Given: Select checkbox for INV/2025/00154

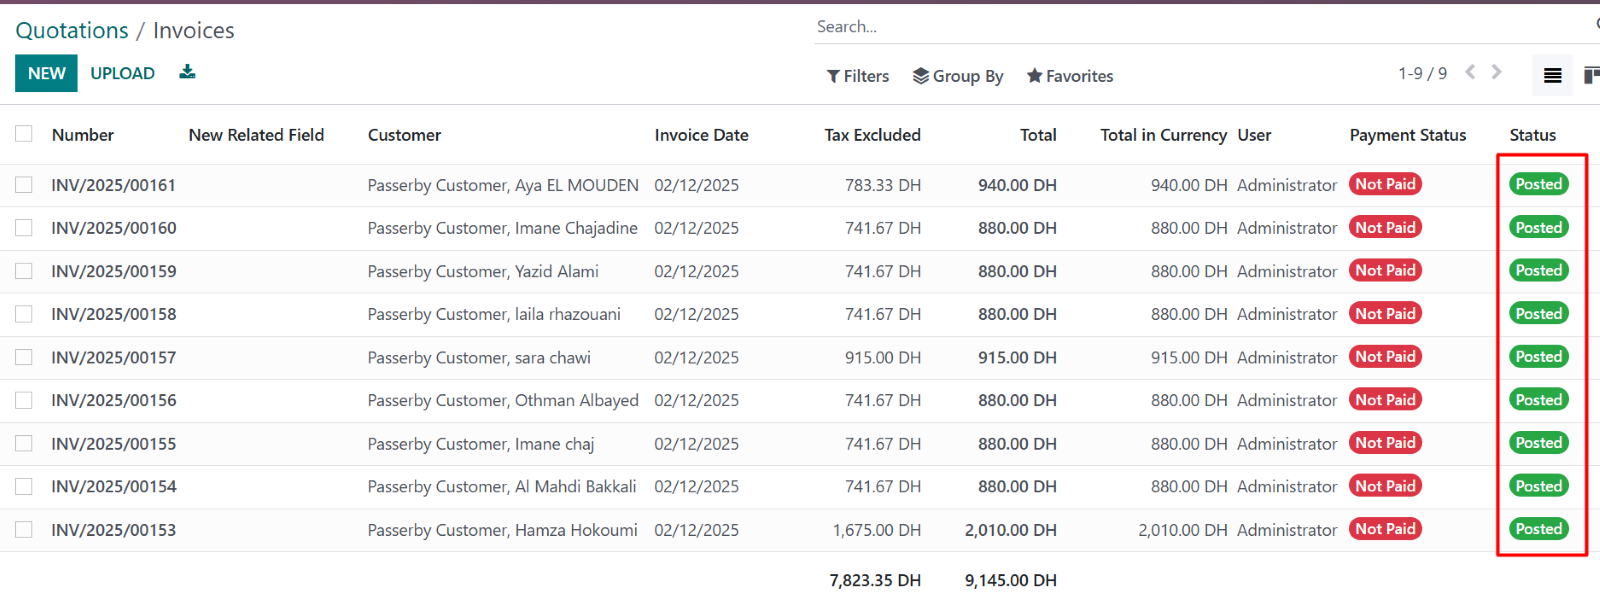Looking at the screenshot, I should coord(24,486).
